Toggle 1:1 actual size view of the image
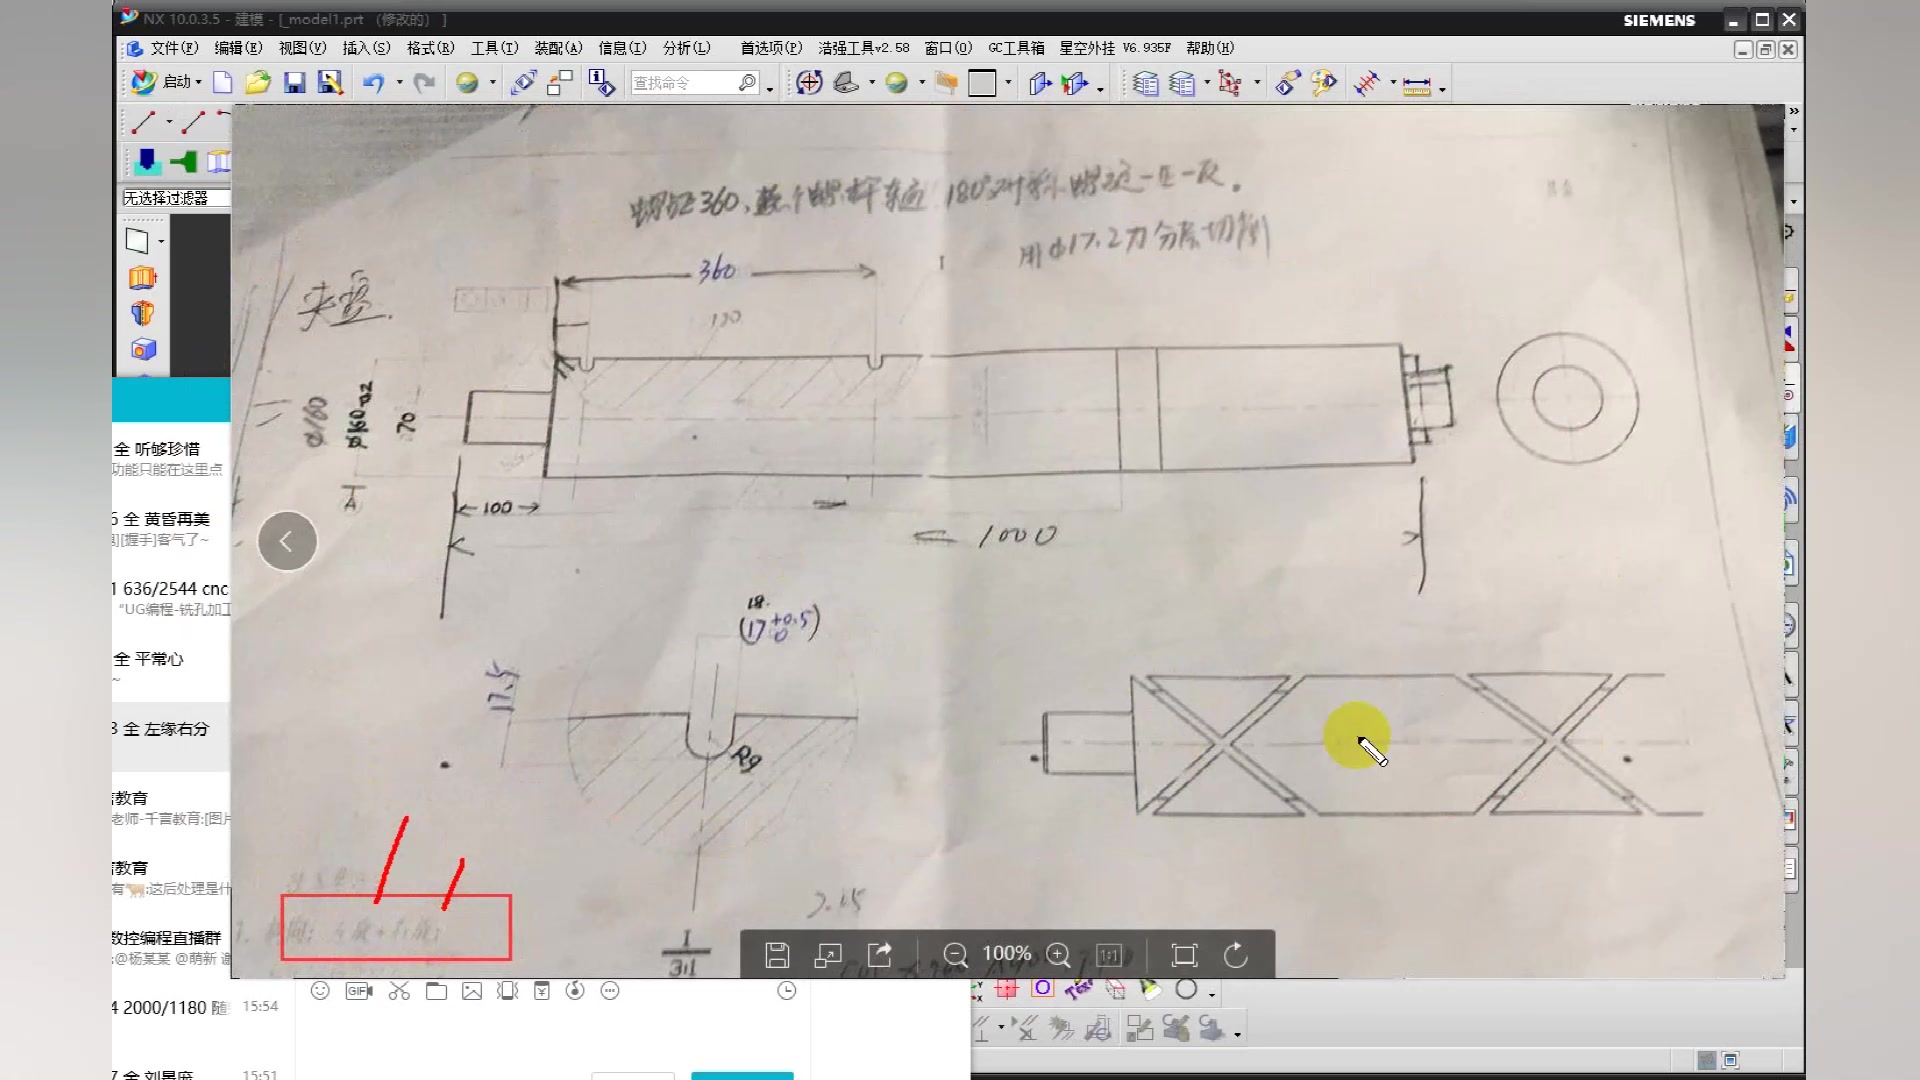Image resolution: width=1920 pixels, height=1080 pixels. pos(1110,953)
